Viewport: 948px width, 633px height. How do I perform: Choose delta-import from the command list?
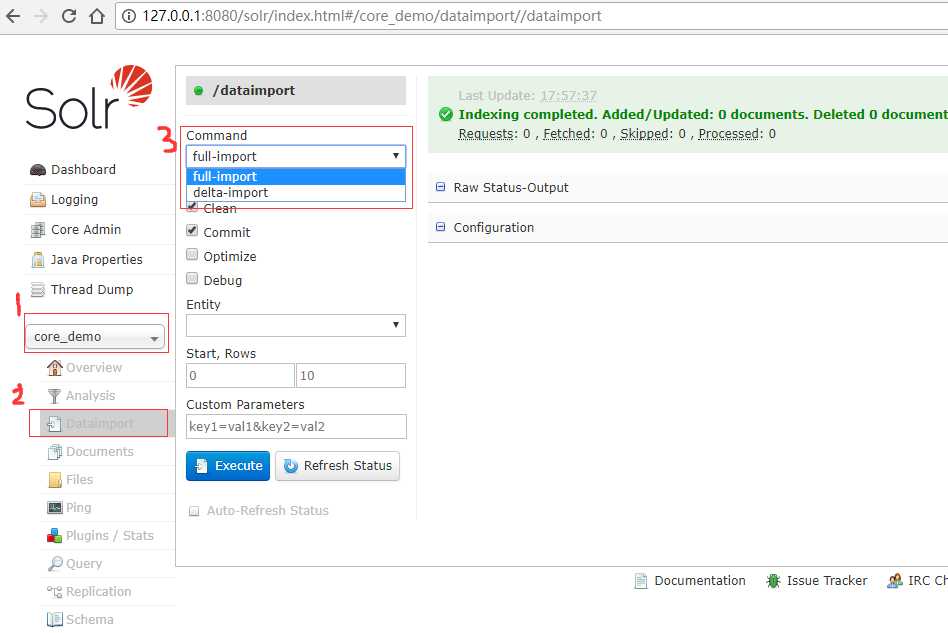(x=296, y=193)
